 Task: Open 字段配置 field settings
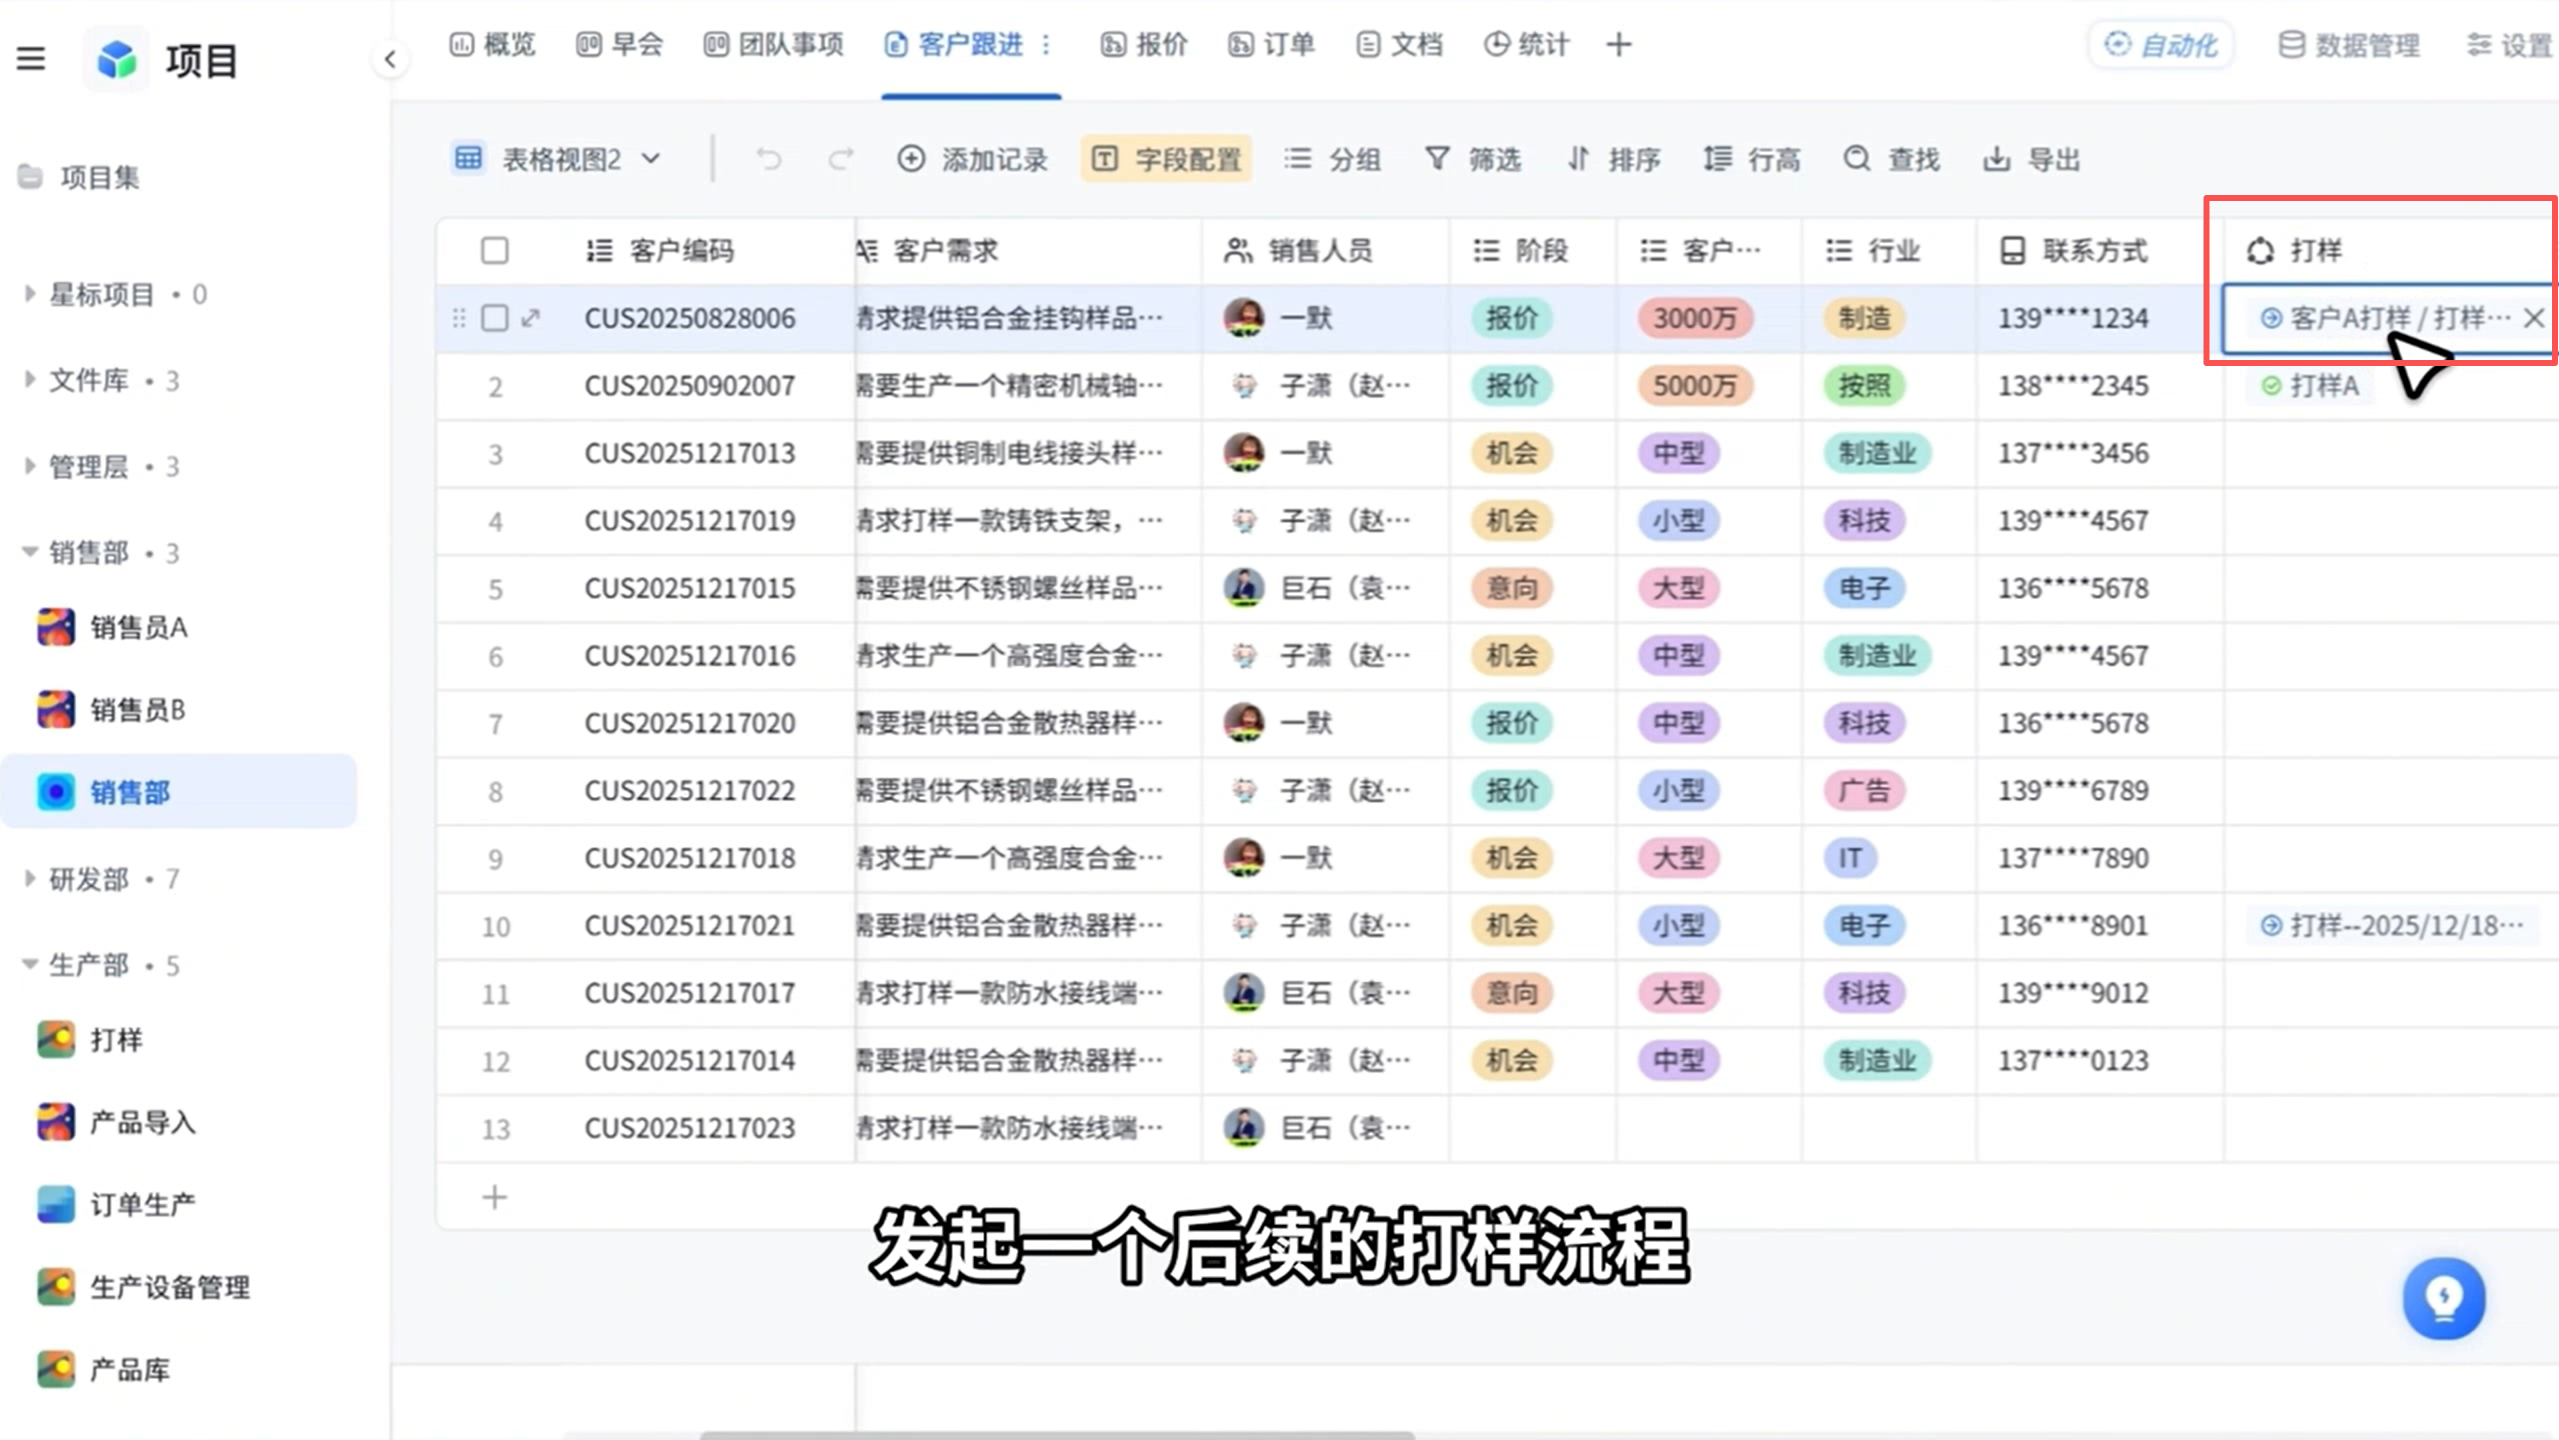click(1166, 159)
